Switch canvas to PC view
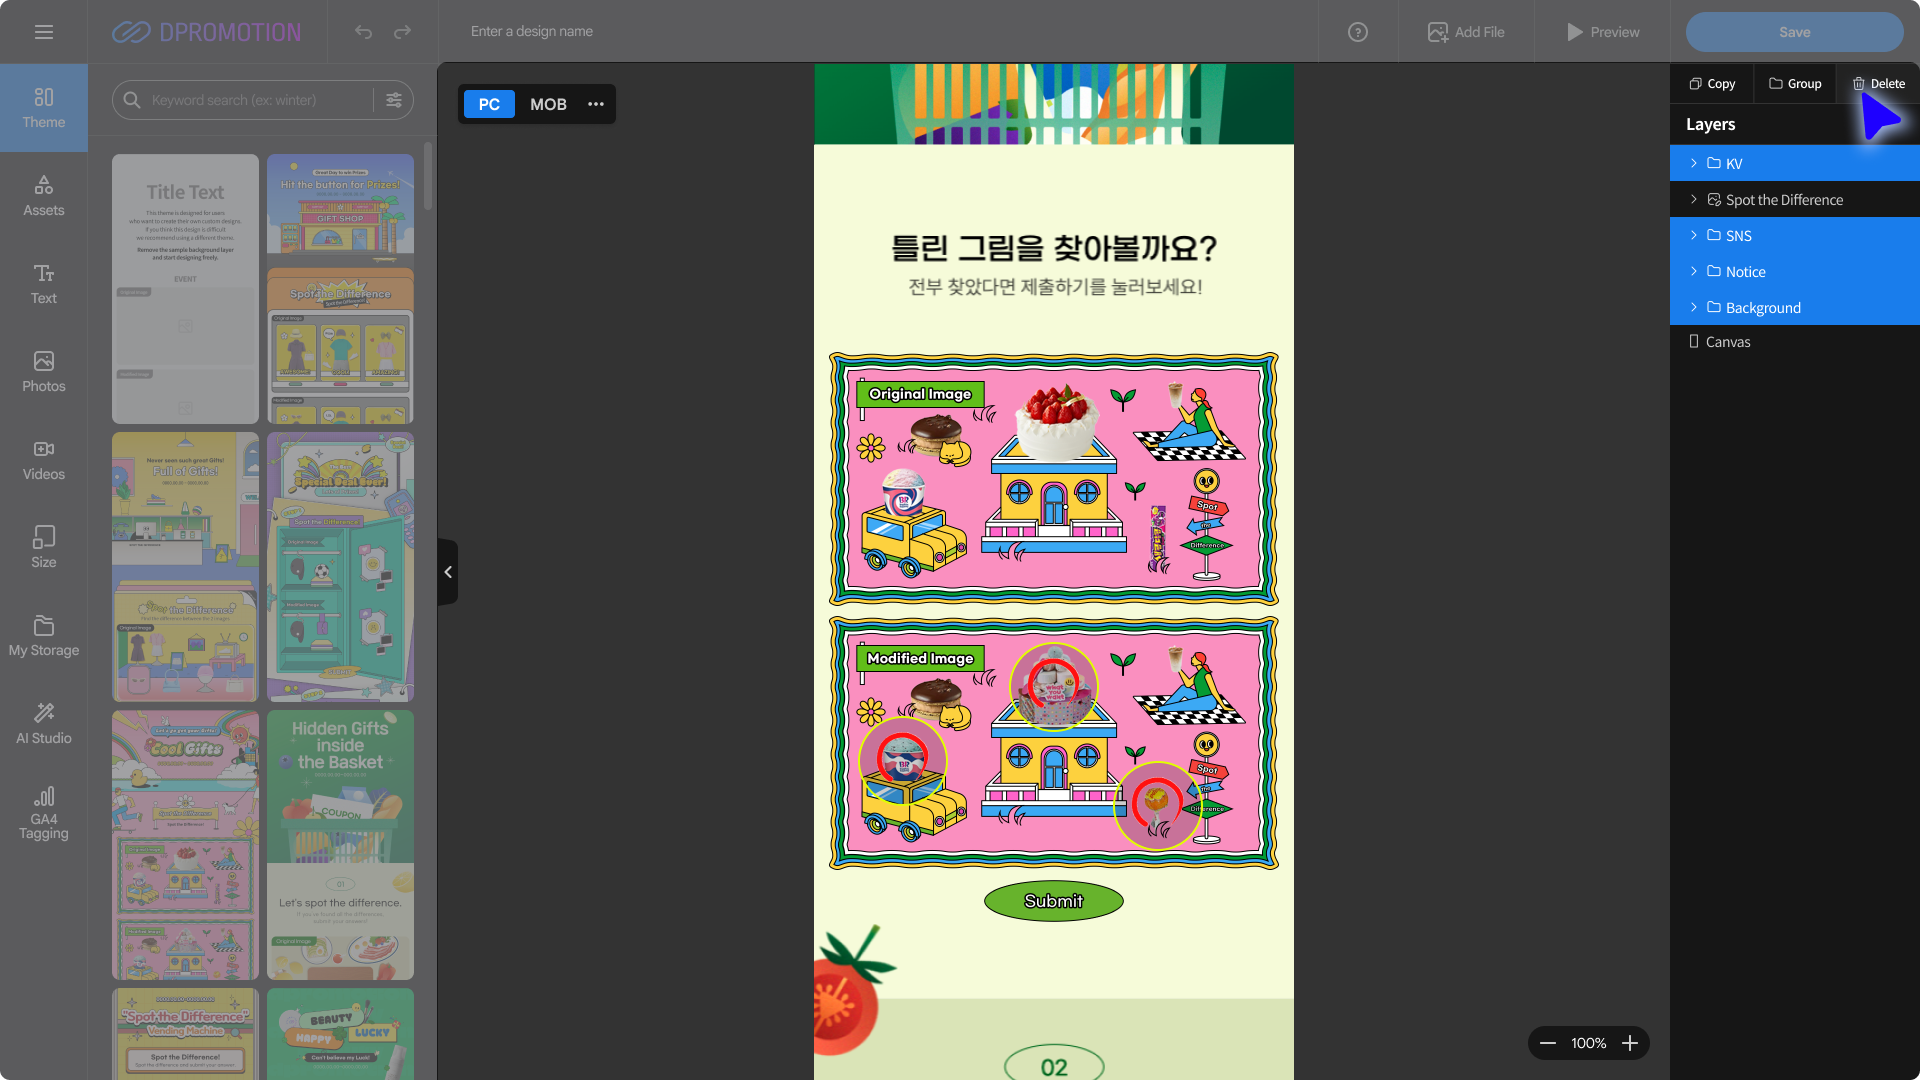Screen dimensions: 1920x1080 tap(489, 104)
